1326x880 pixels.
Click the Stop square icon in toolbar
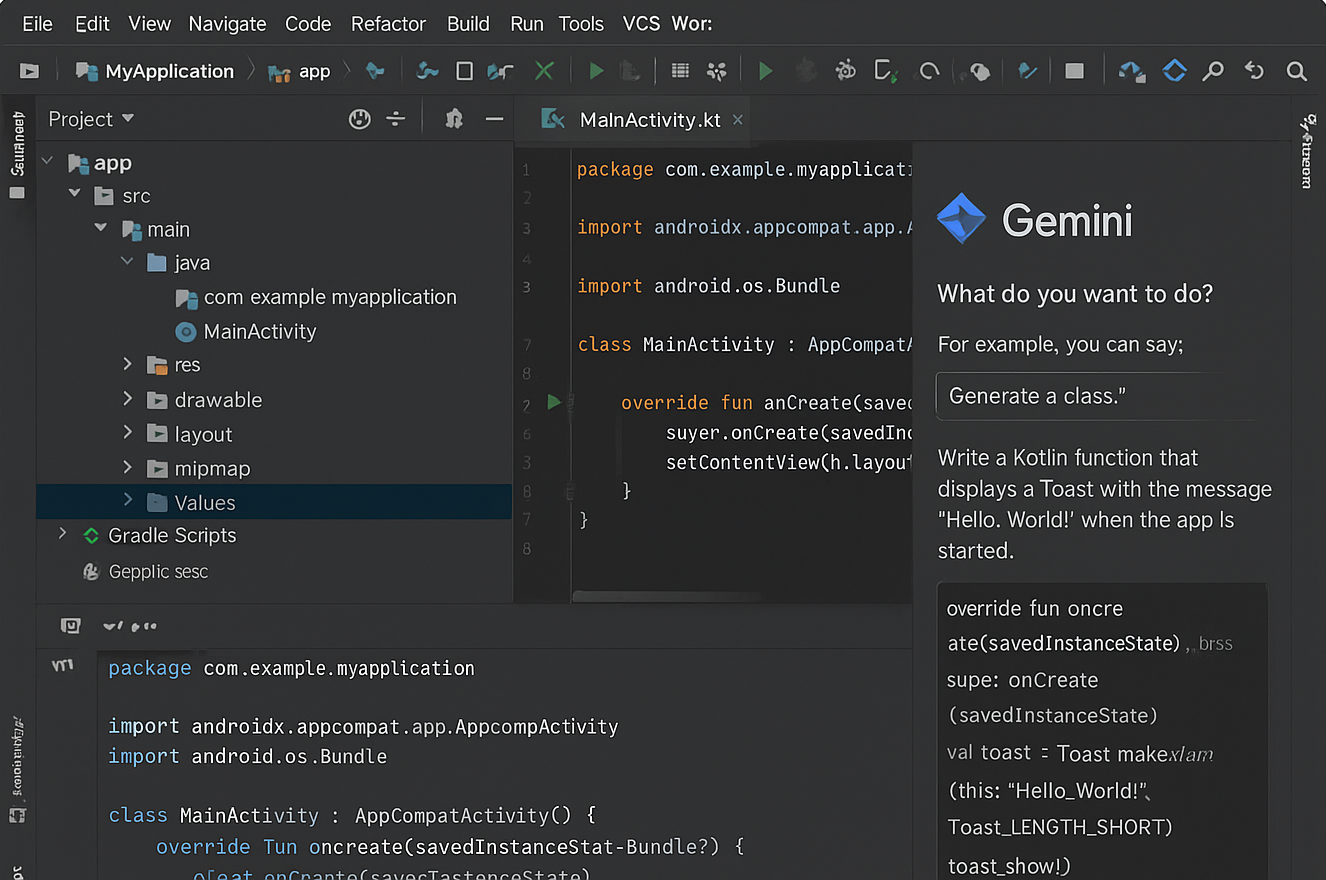(1074, 71)
